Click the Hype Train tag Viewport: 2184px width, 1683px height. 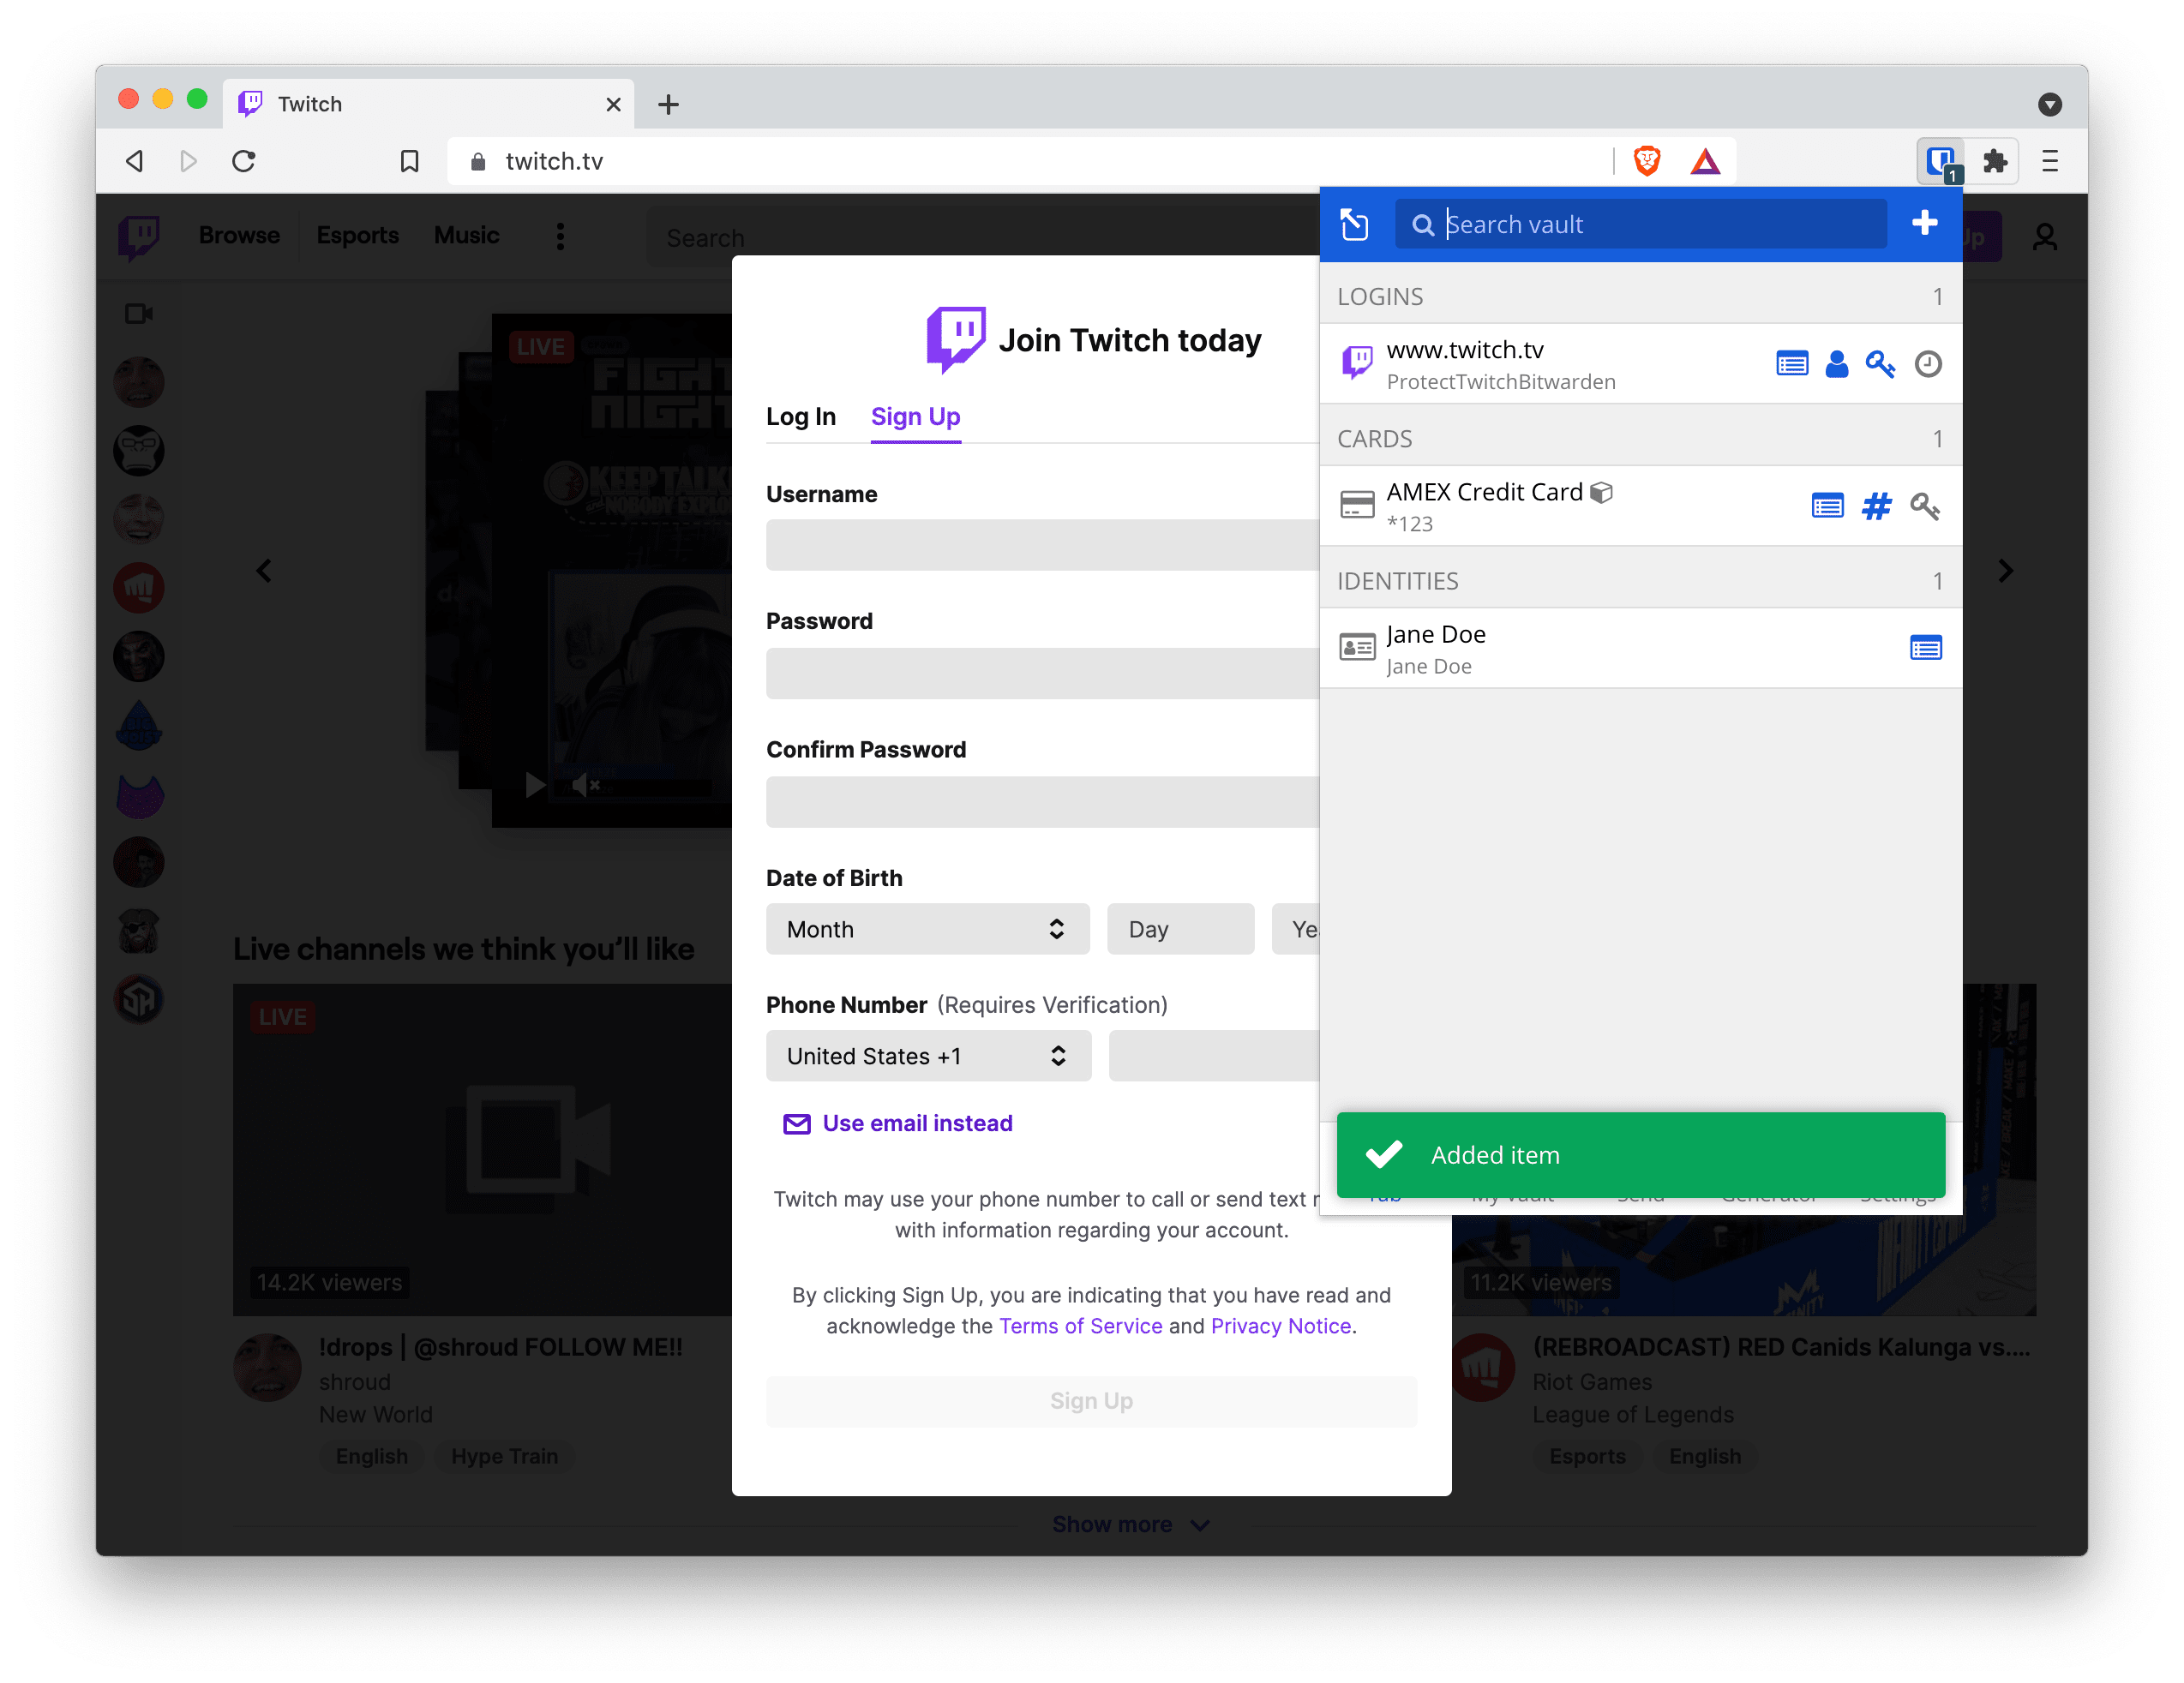coord(504,1456)
